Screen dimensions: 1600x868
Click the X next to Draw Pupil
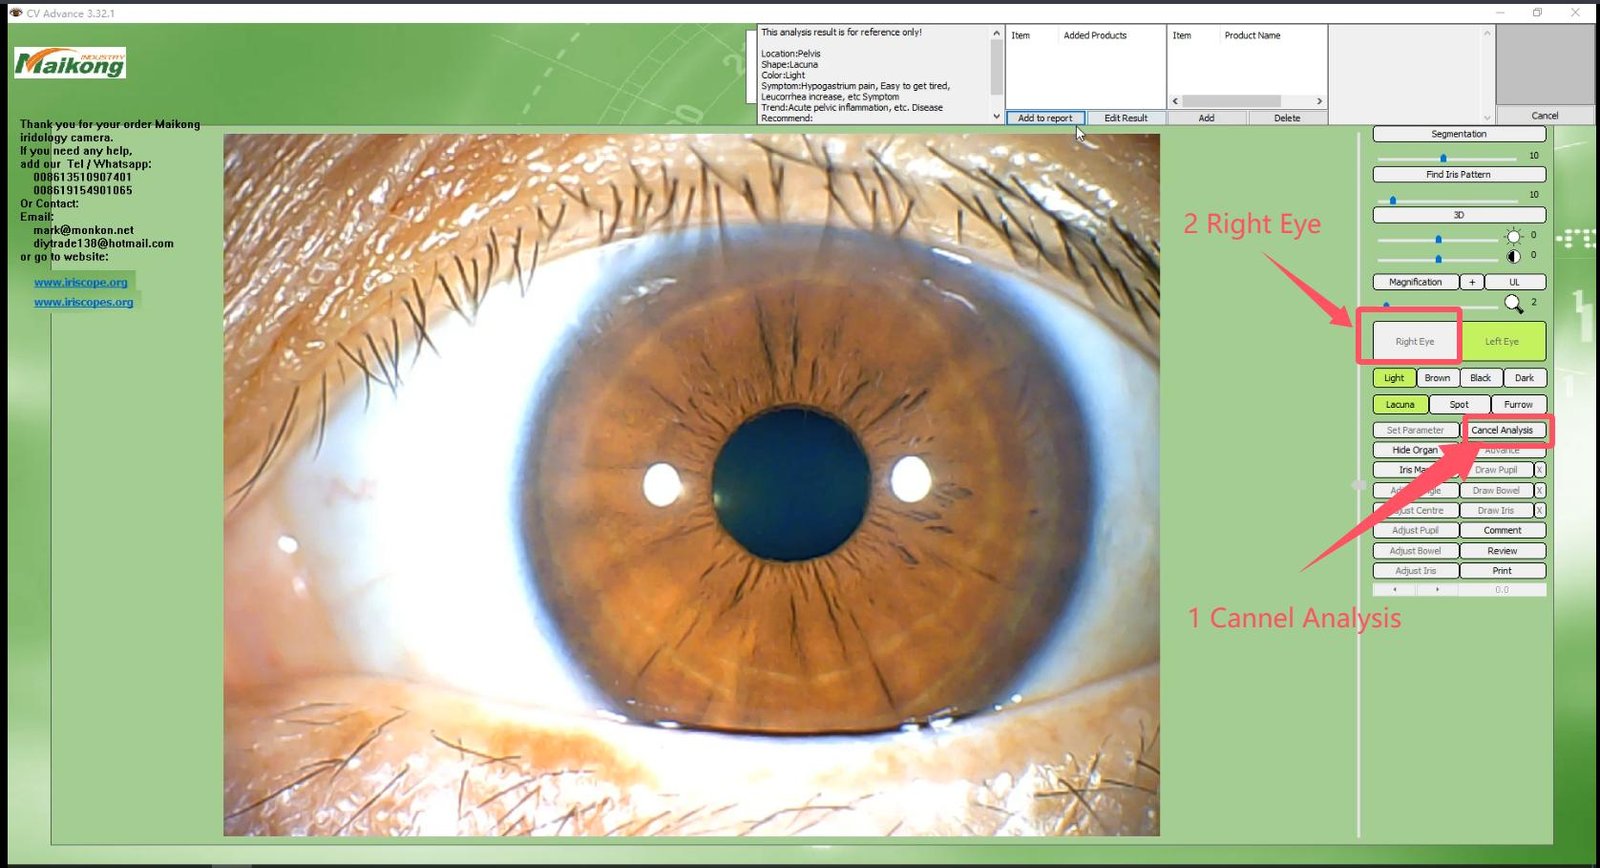(x=1540, y=470)
